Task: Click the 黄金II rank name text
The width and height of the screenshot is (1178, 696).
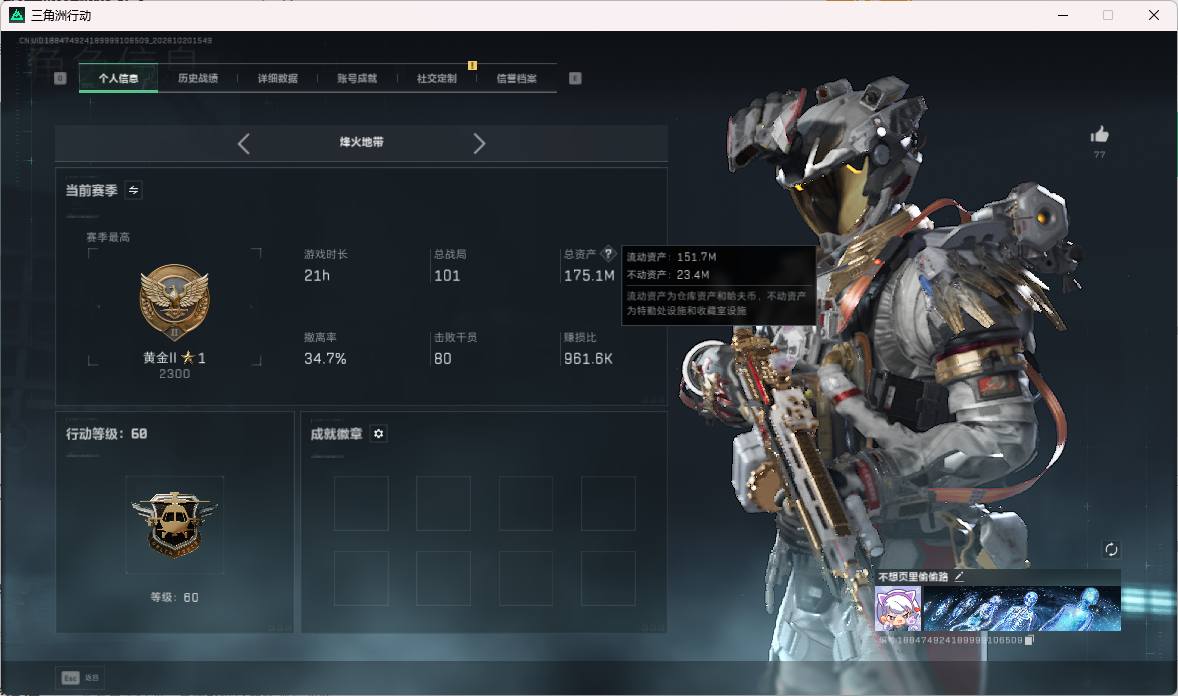Action: click(x=160, y=358)
